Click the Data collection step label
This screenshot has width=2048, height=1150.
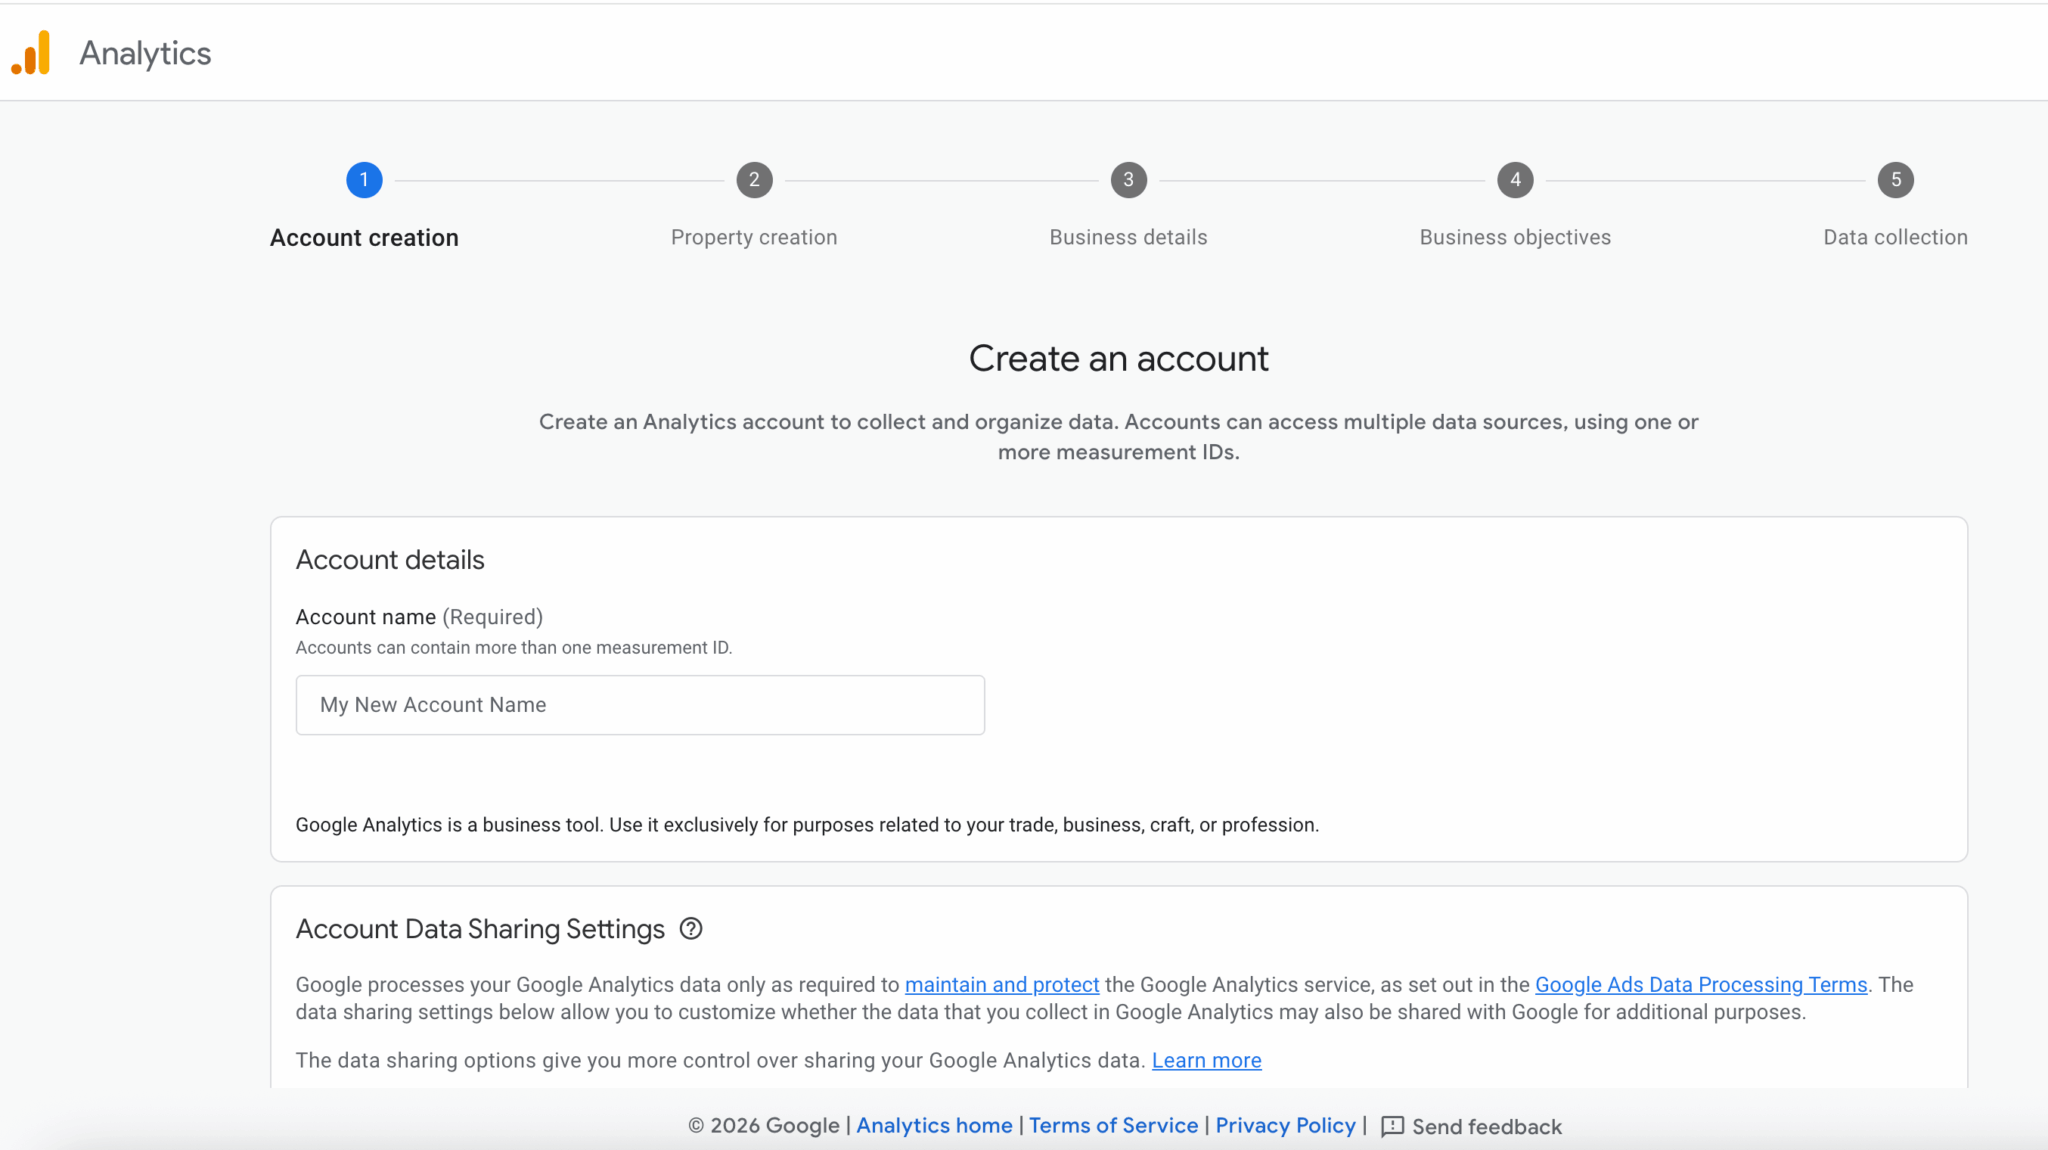[1894, 237]
